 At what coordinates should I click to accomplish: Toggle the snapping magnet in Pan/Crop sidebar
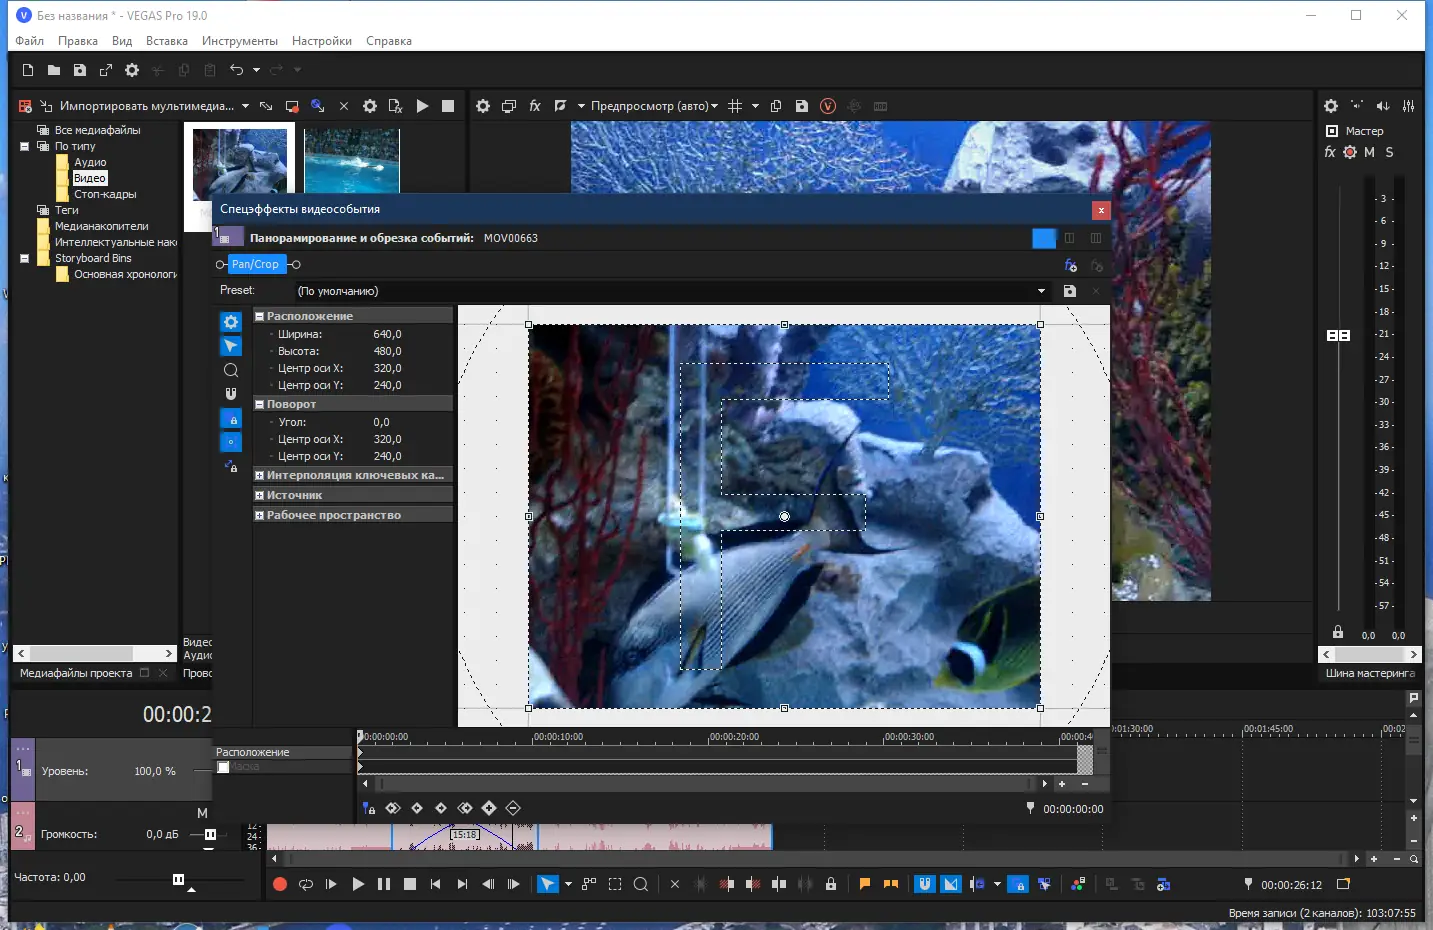tap(231, 394)
